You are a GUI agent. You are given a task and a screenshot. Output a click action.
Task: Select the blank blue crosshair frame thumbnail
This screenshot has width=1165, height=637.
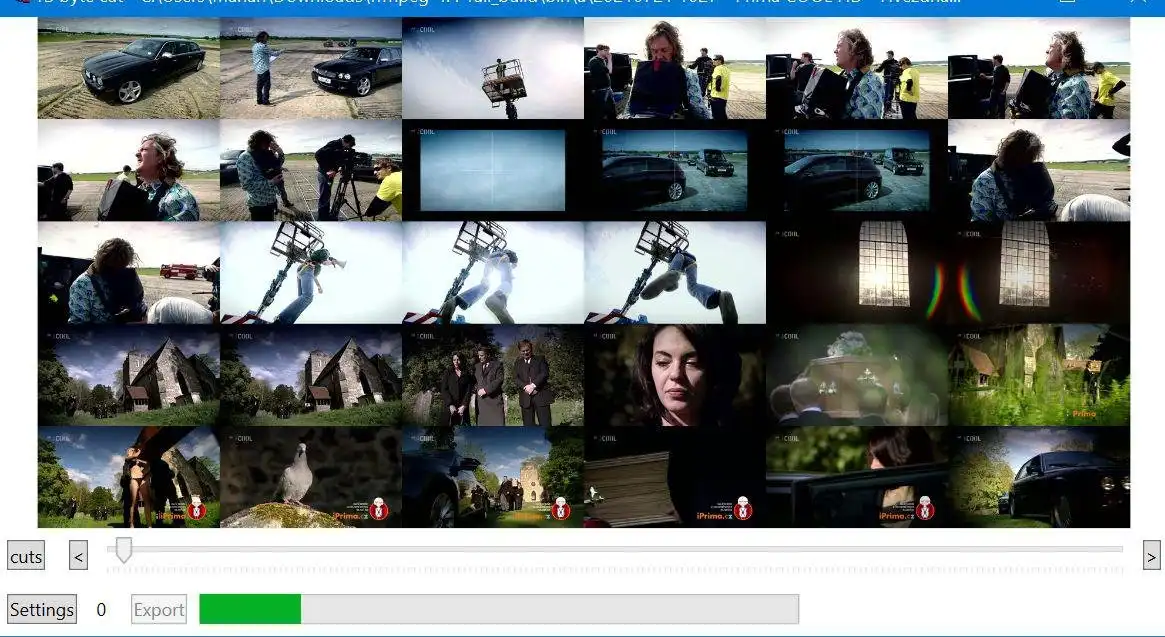pyautogui.click(x=493, y=170)
